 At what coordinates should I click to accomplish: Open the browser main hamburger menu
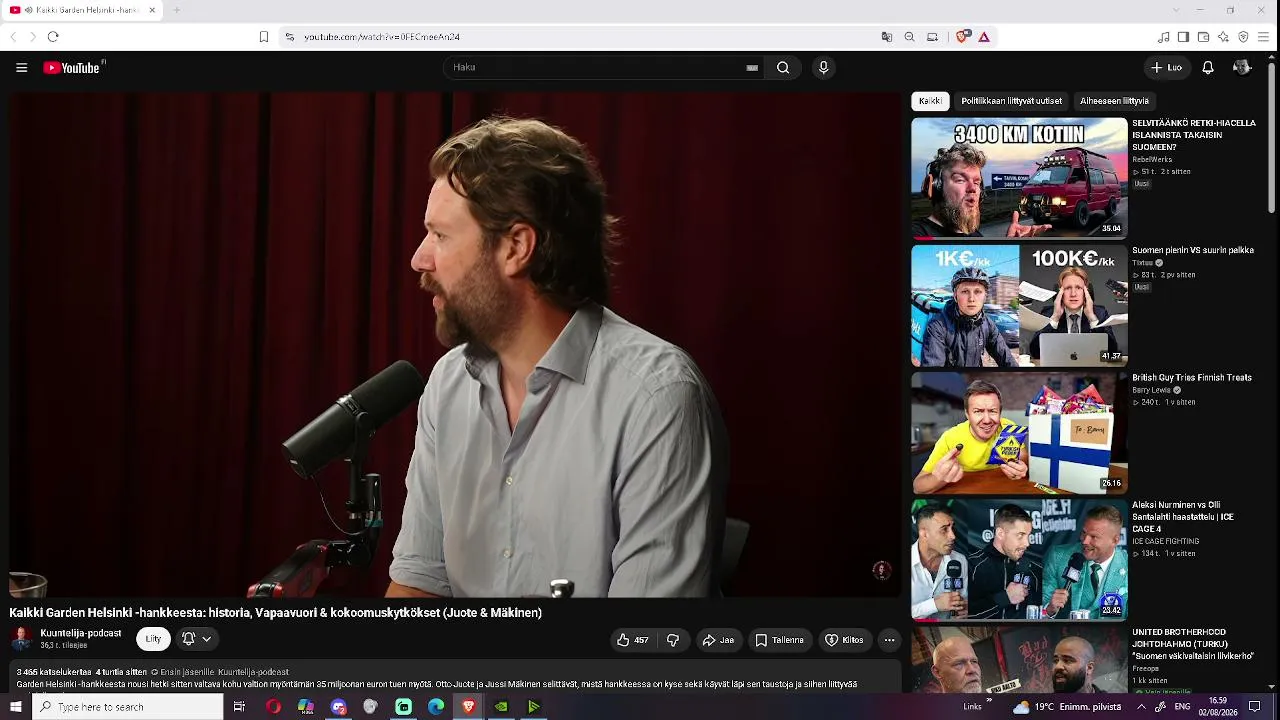[x=1264, y=37]
